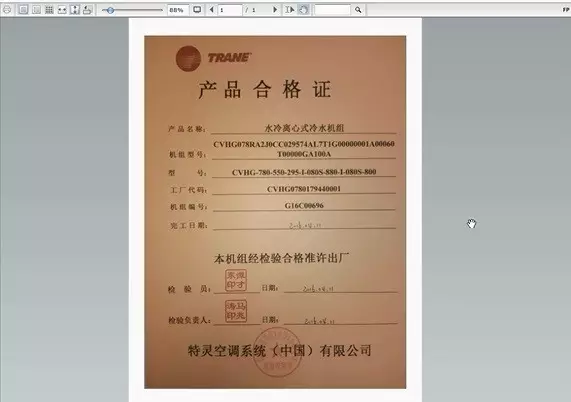Click rotate page icon
This screenshot has height=402, width=571.
pos(87,10)
